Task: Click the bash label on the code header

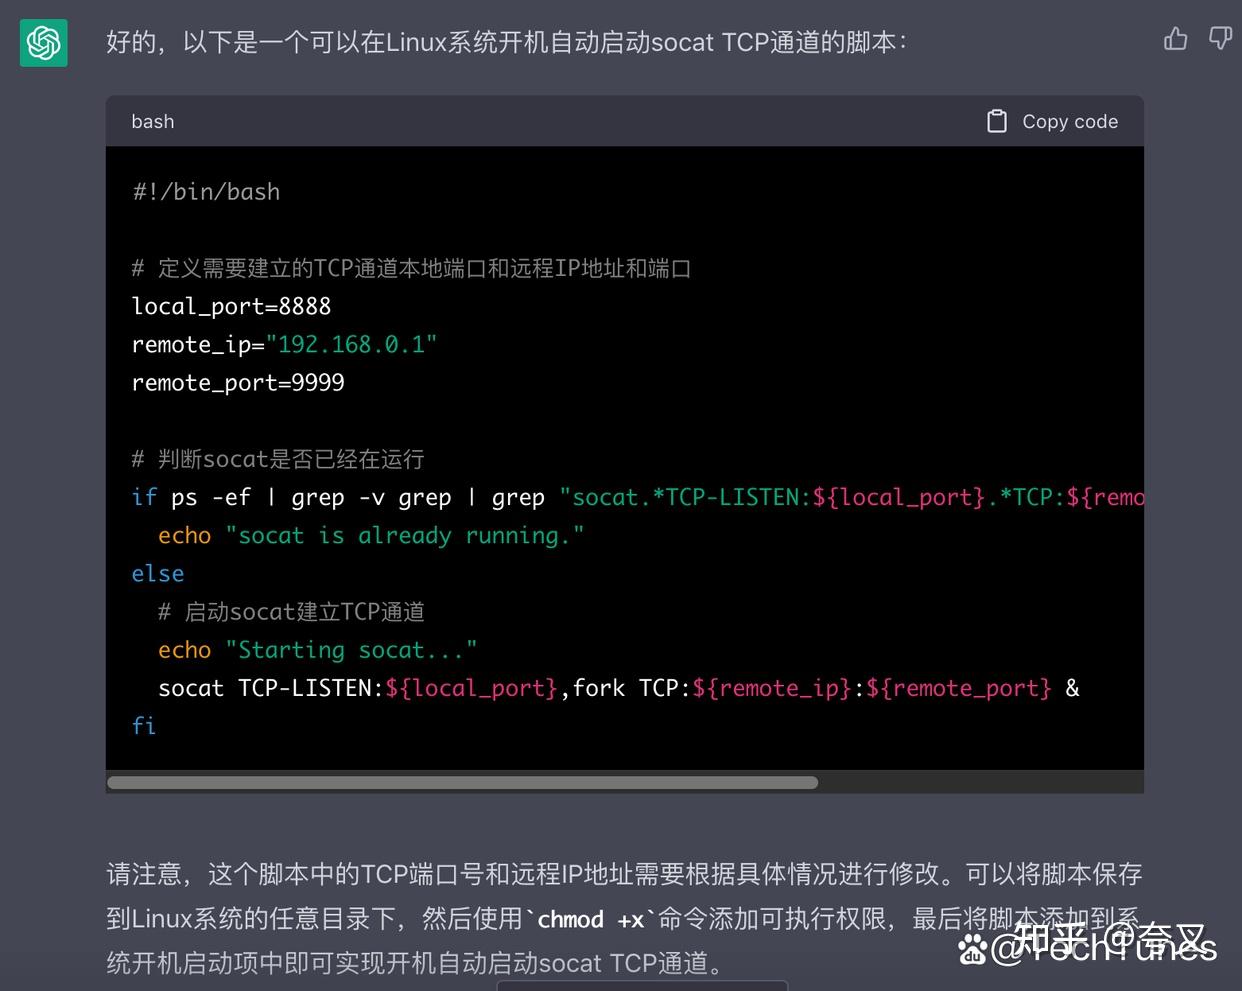Action: 152,121
